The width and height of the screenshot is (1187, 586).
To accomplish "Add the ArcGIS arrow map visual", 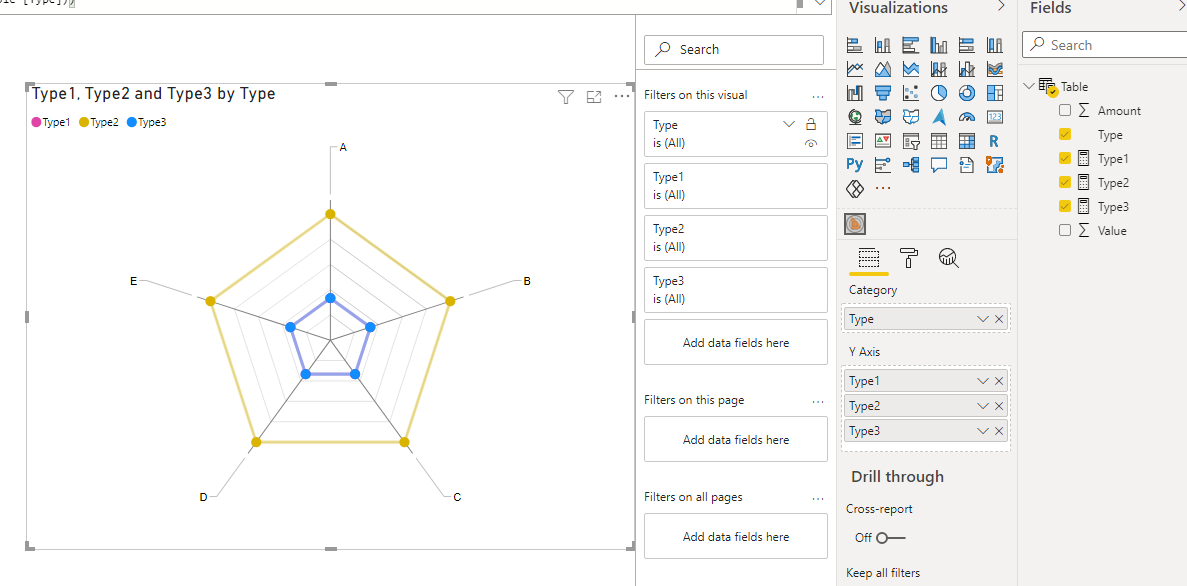I will (x=939, y=117).
